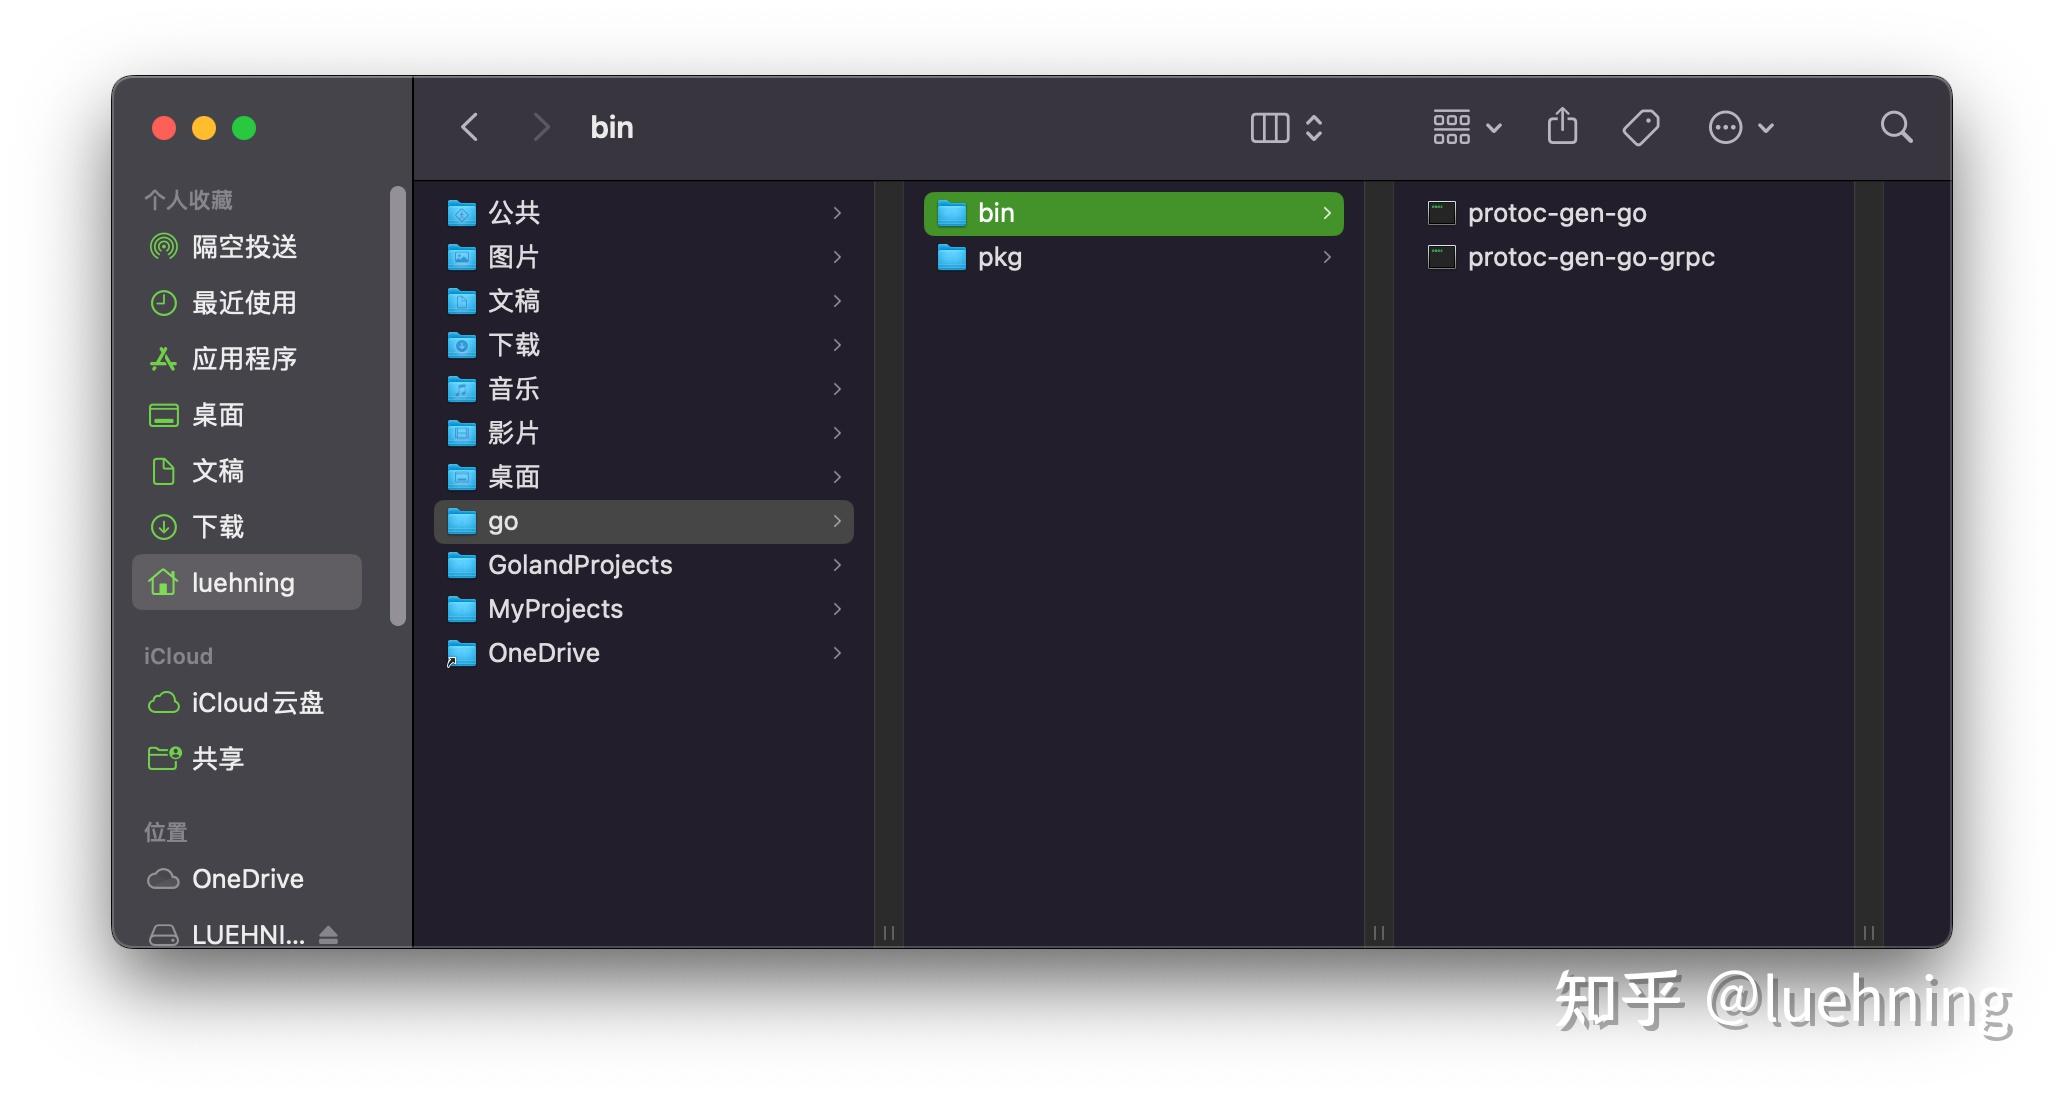Click the tag icon in toolbar
The image size is (2064, 1096).
click(1640, 127)
